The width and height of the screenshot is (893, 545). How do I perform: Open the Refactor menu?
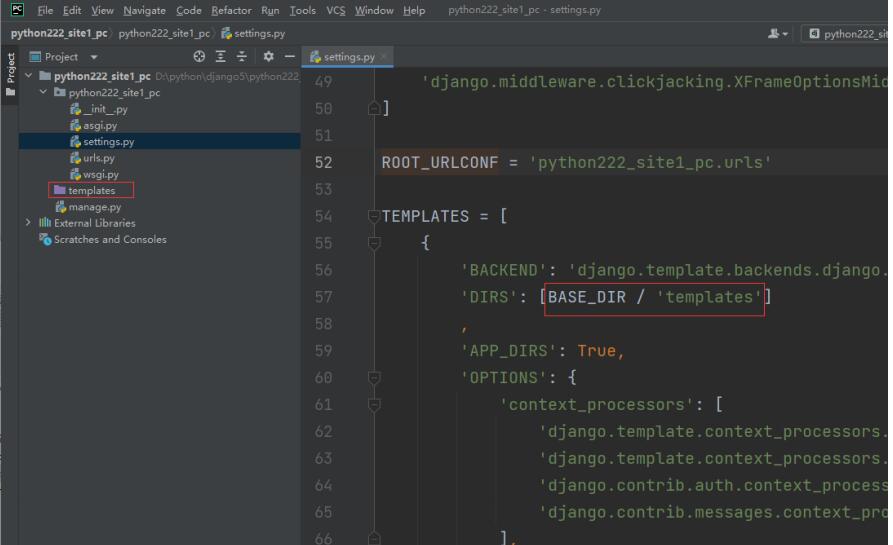pyautogui.click(x=231, y=10)
